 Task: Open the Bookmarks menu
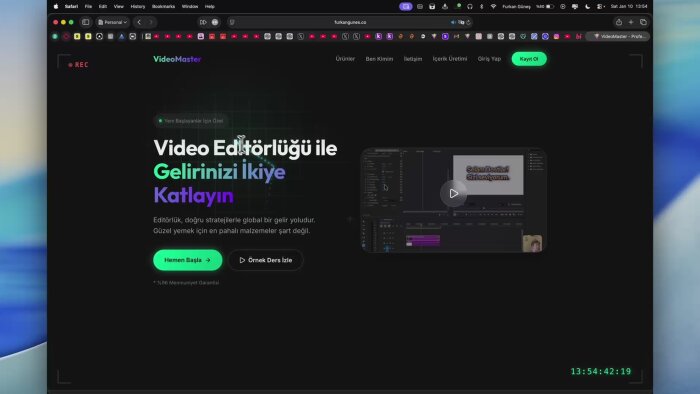coord(163,6)
